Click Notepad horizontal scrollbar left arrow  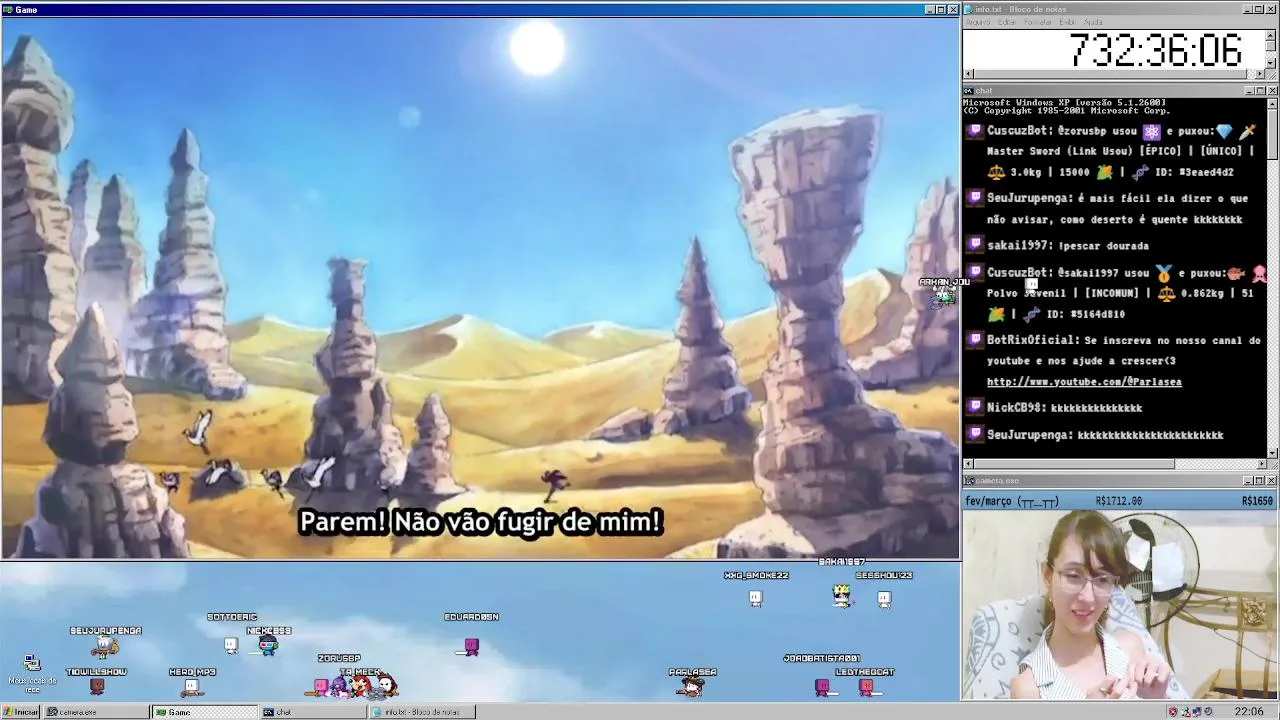click(968, 74)
